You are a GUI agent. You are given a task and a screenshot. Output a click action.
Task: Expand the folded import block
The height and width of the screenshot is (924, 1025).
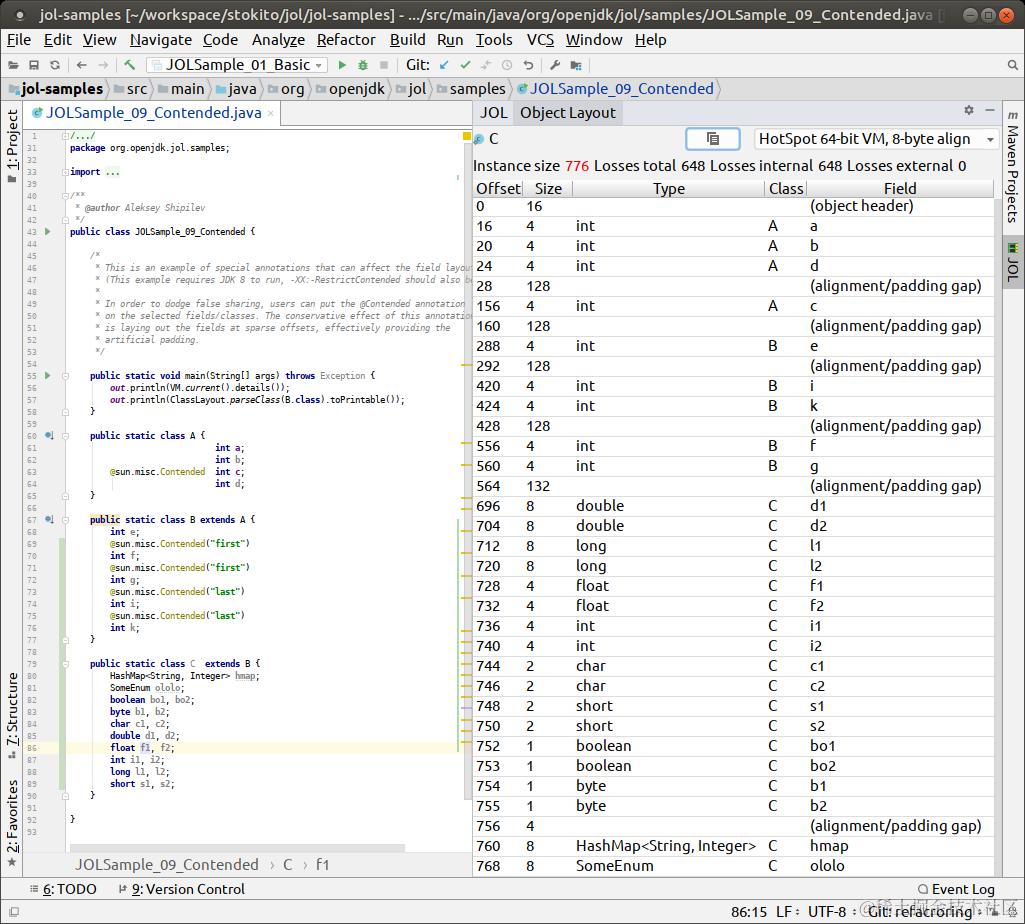65,172
